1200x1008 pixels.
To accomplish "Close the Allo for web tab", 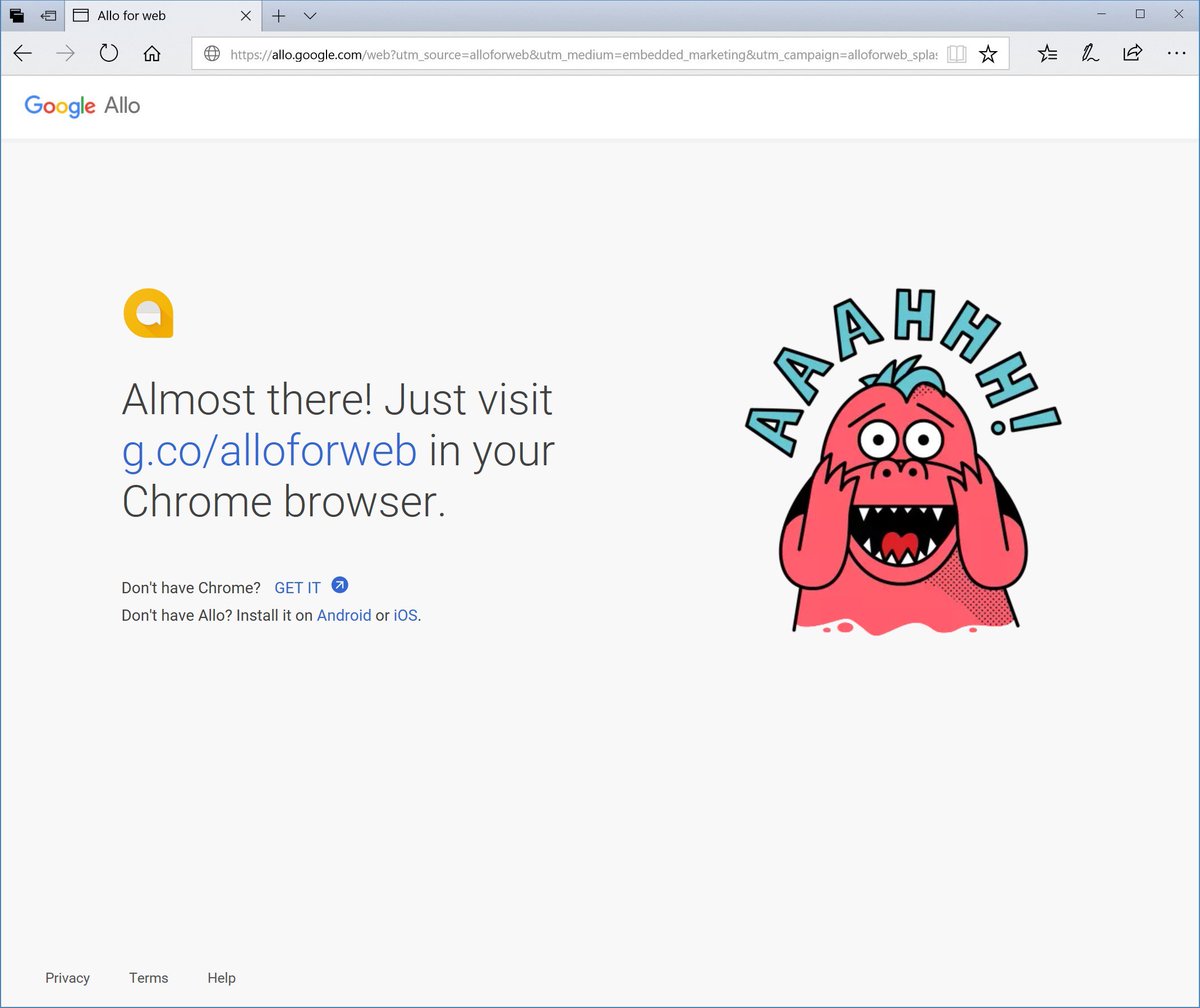I will coord(246,16).
